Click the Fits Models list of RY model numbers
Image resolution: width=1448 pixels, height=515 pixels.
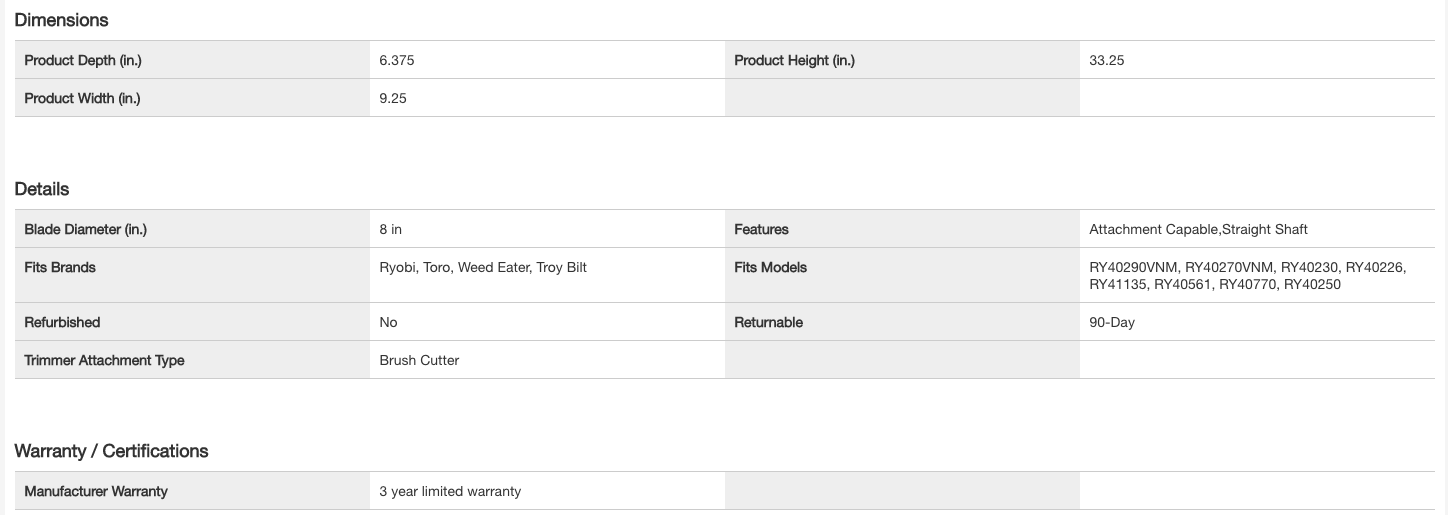pyautogui.click(x=1247, y=276)
